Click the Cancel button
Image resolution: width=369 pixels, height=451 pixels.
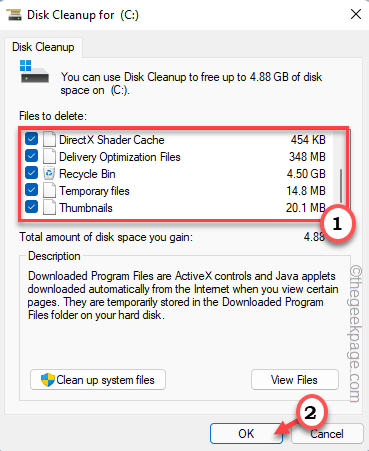click(x=327, y=434)
